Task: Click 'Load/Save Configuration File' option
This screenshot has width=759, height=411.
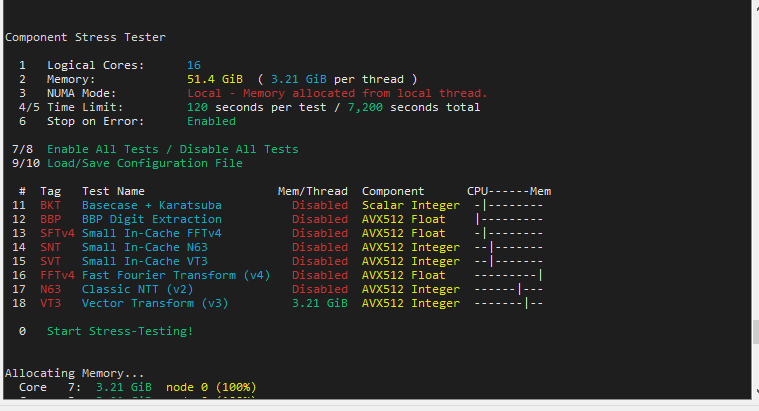Action: pyautogui.click(x=145, y=164)
